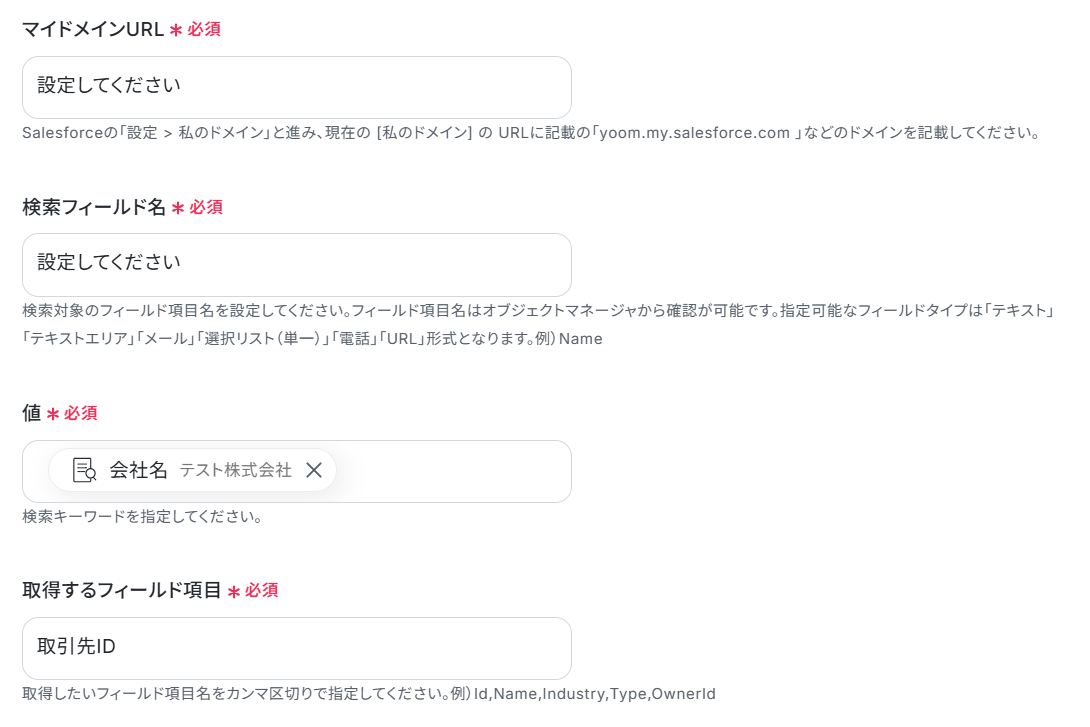Click the 検索キーワードを指定してください hint
1090x727 pixels.
click(x=142, y=516)
